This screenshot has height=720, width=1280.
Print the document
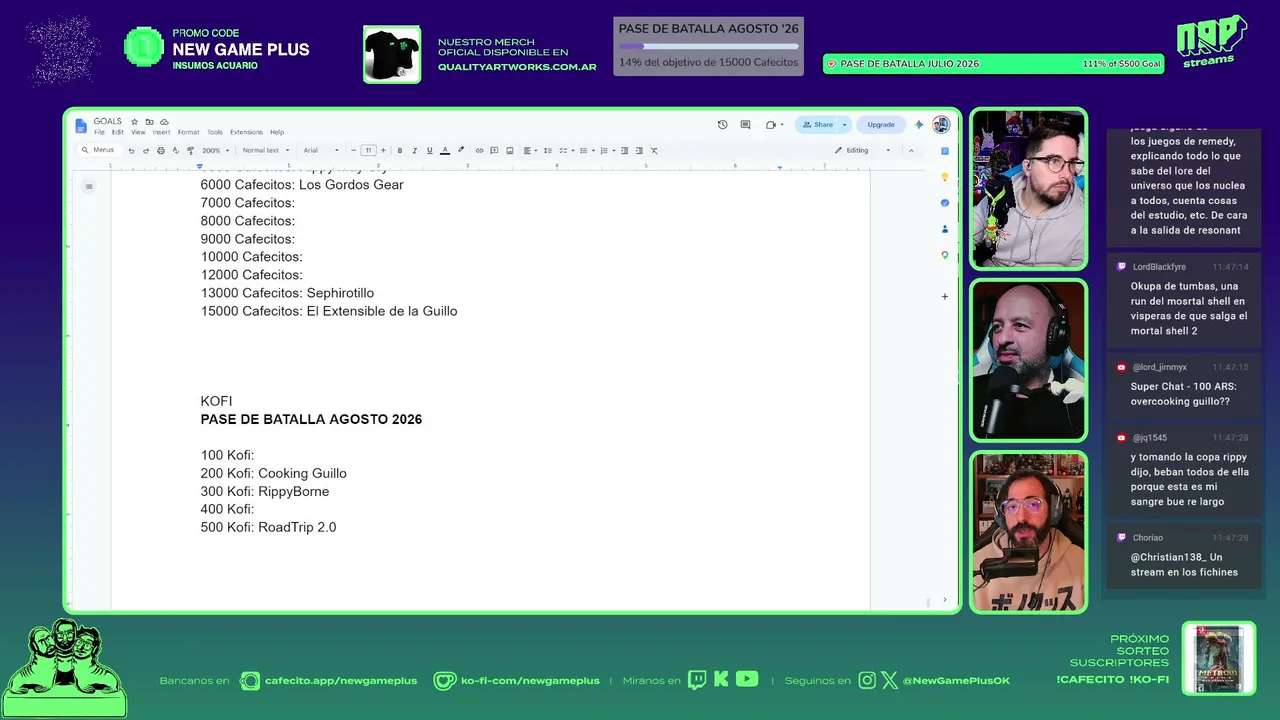click(x=160, y=151)
